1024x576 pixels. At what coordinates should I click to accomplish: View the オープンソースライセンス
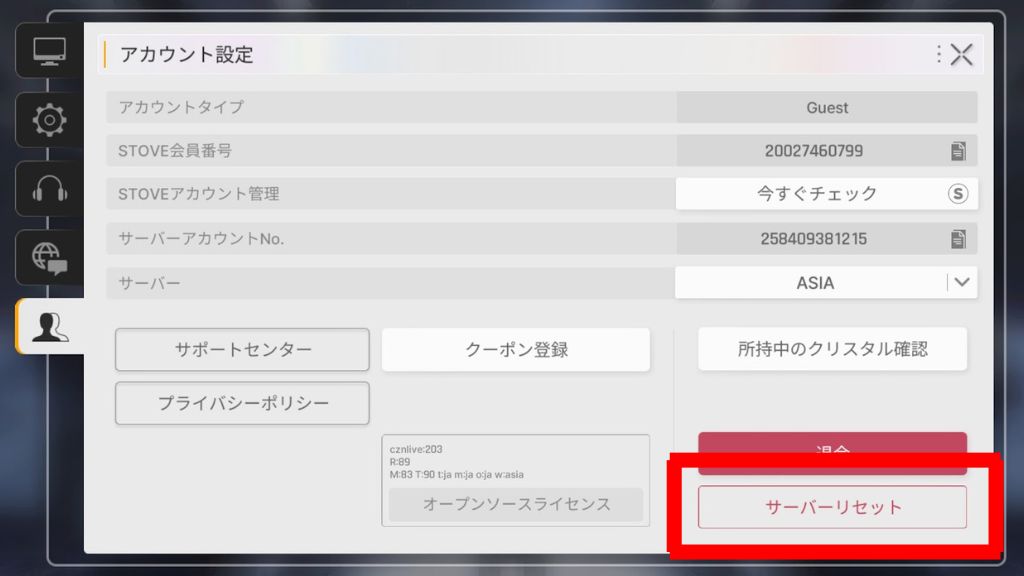pos(516,504)
